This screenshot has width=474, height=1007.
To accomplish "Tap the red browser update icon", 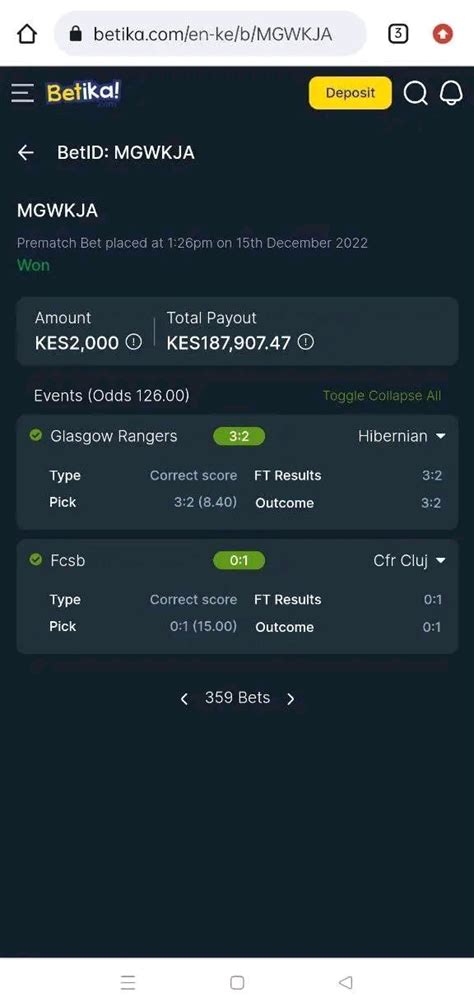I will coord(443,33).
